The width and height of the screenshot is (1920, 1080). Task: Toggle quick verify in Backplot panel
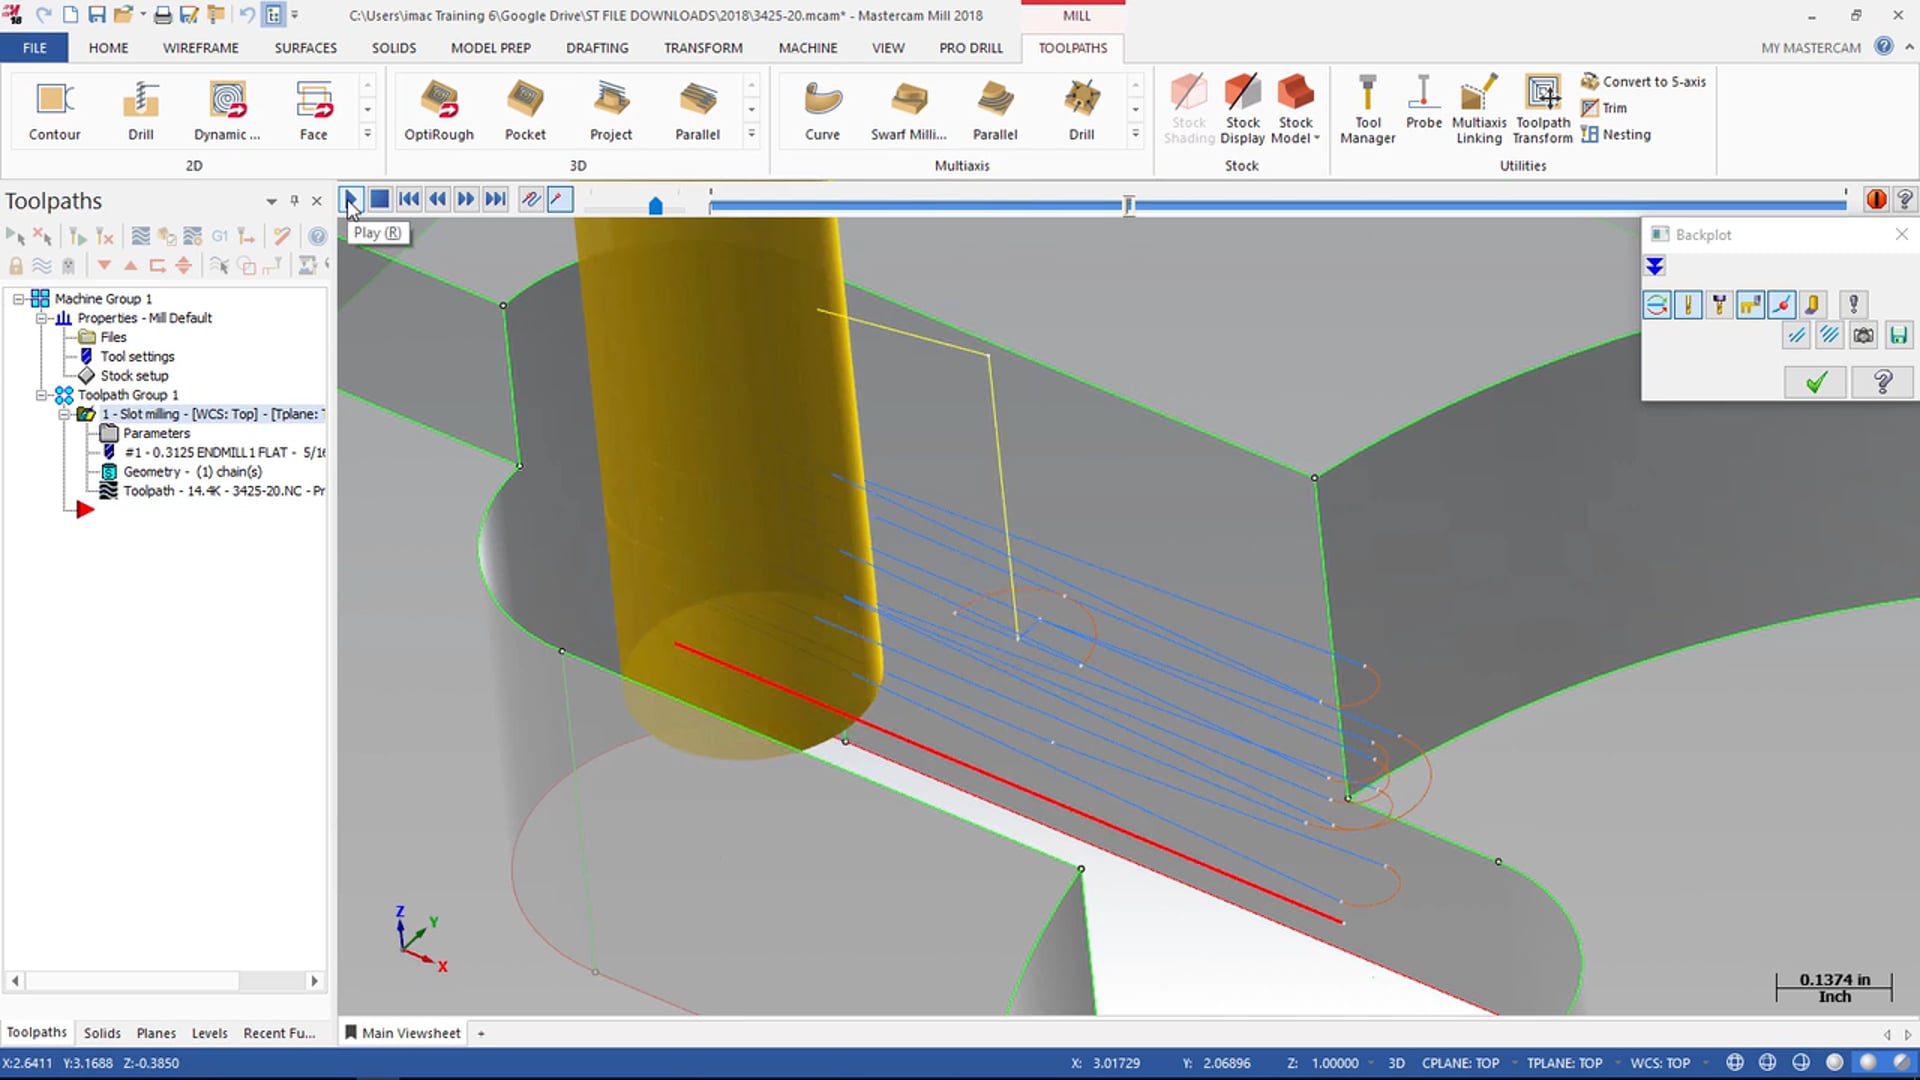[x=1812, y=305]
